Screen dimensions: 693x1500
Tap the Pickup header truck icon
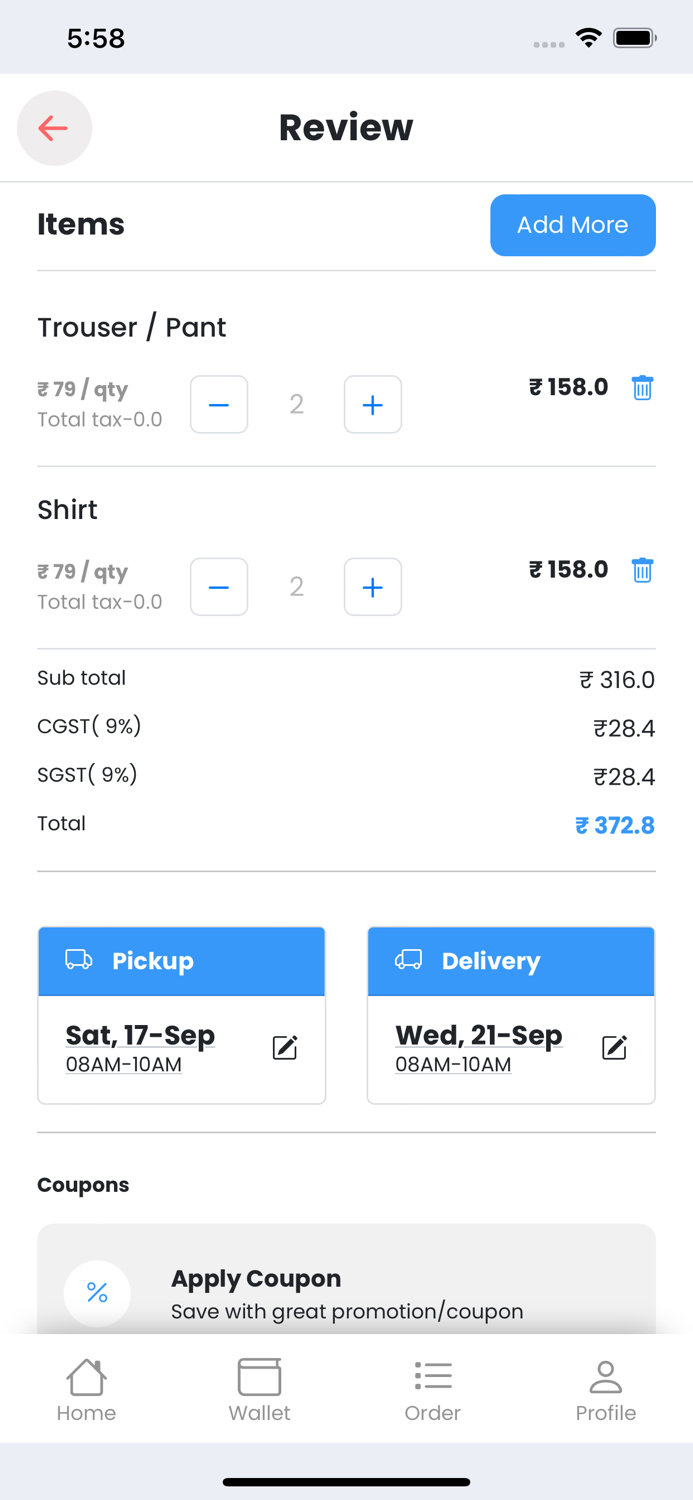tap(78, 960)
